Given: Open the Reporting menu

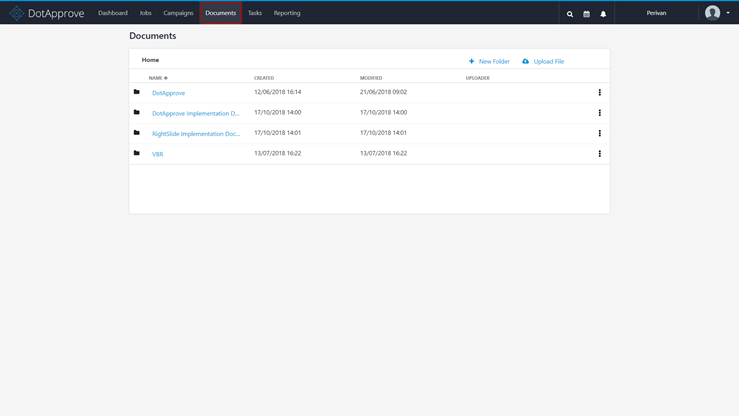Looking at the screenshot, I should (x=287, y=13).
